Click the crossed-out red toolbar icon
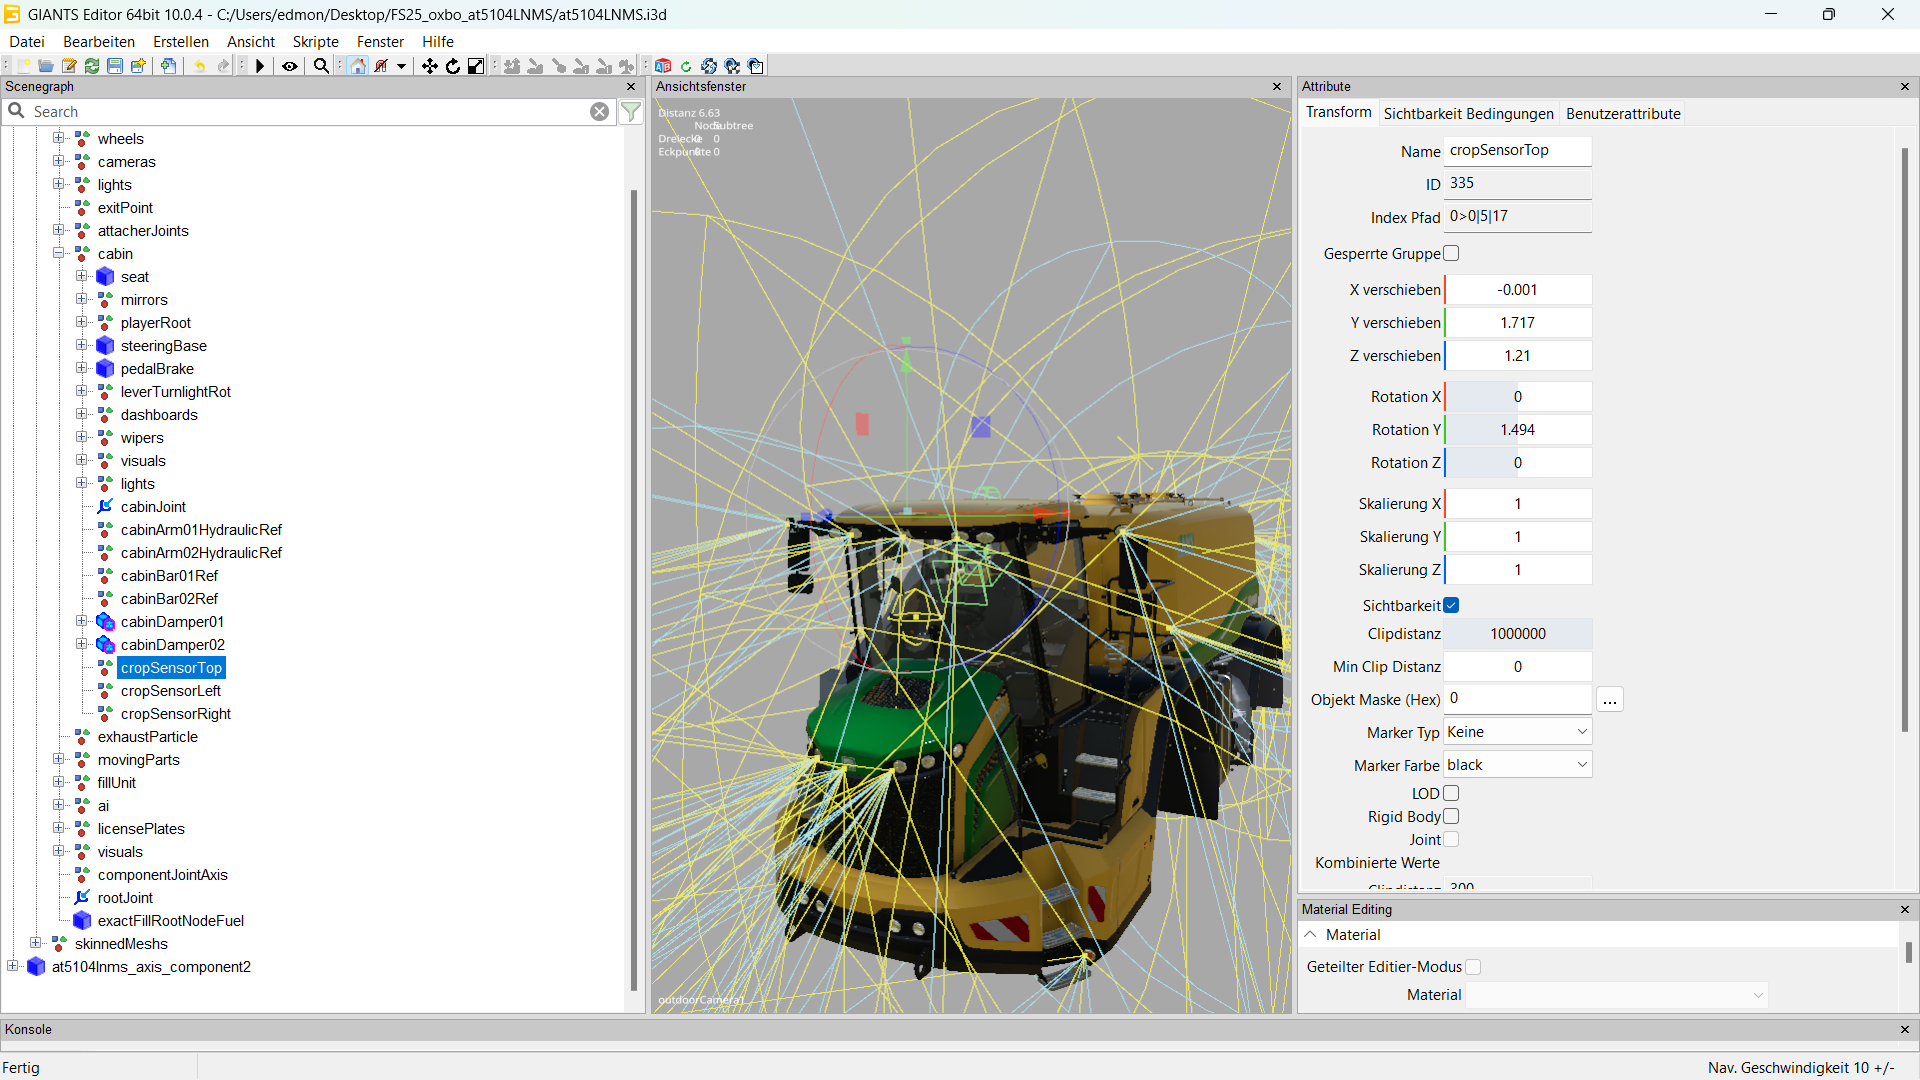Screen dimensions: 1920x1080 coord(381,66)
